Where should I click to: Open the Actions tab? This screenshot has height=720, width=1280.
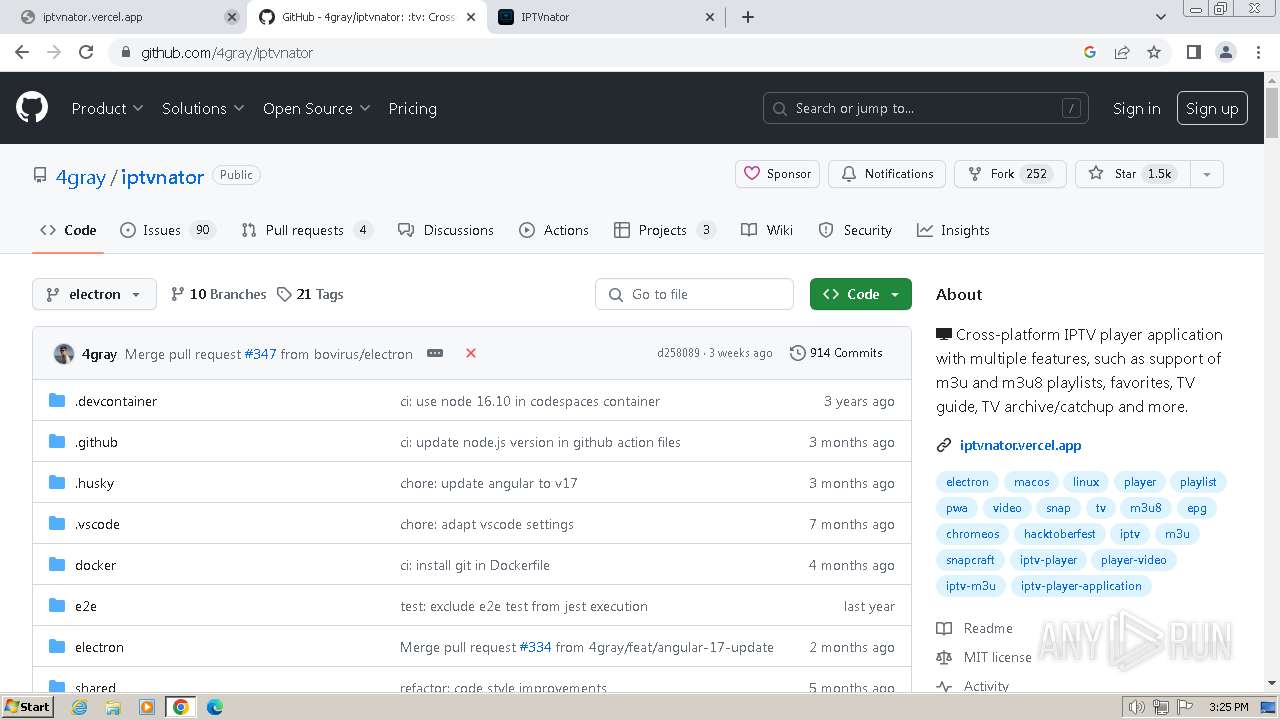click(x=554, y=230)
